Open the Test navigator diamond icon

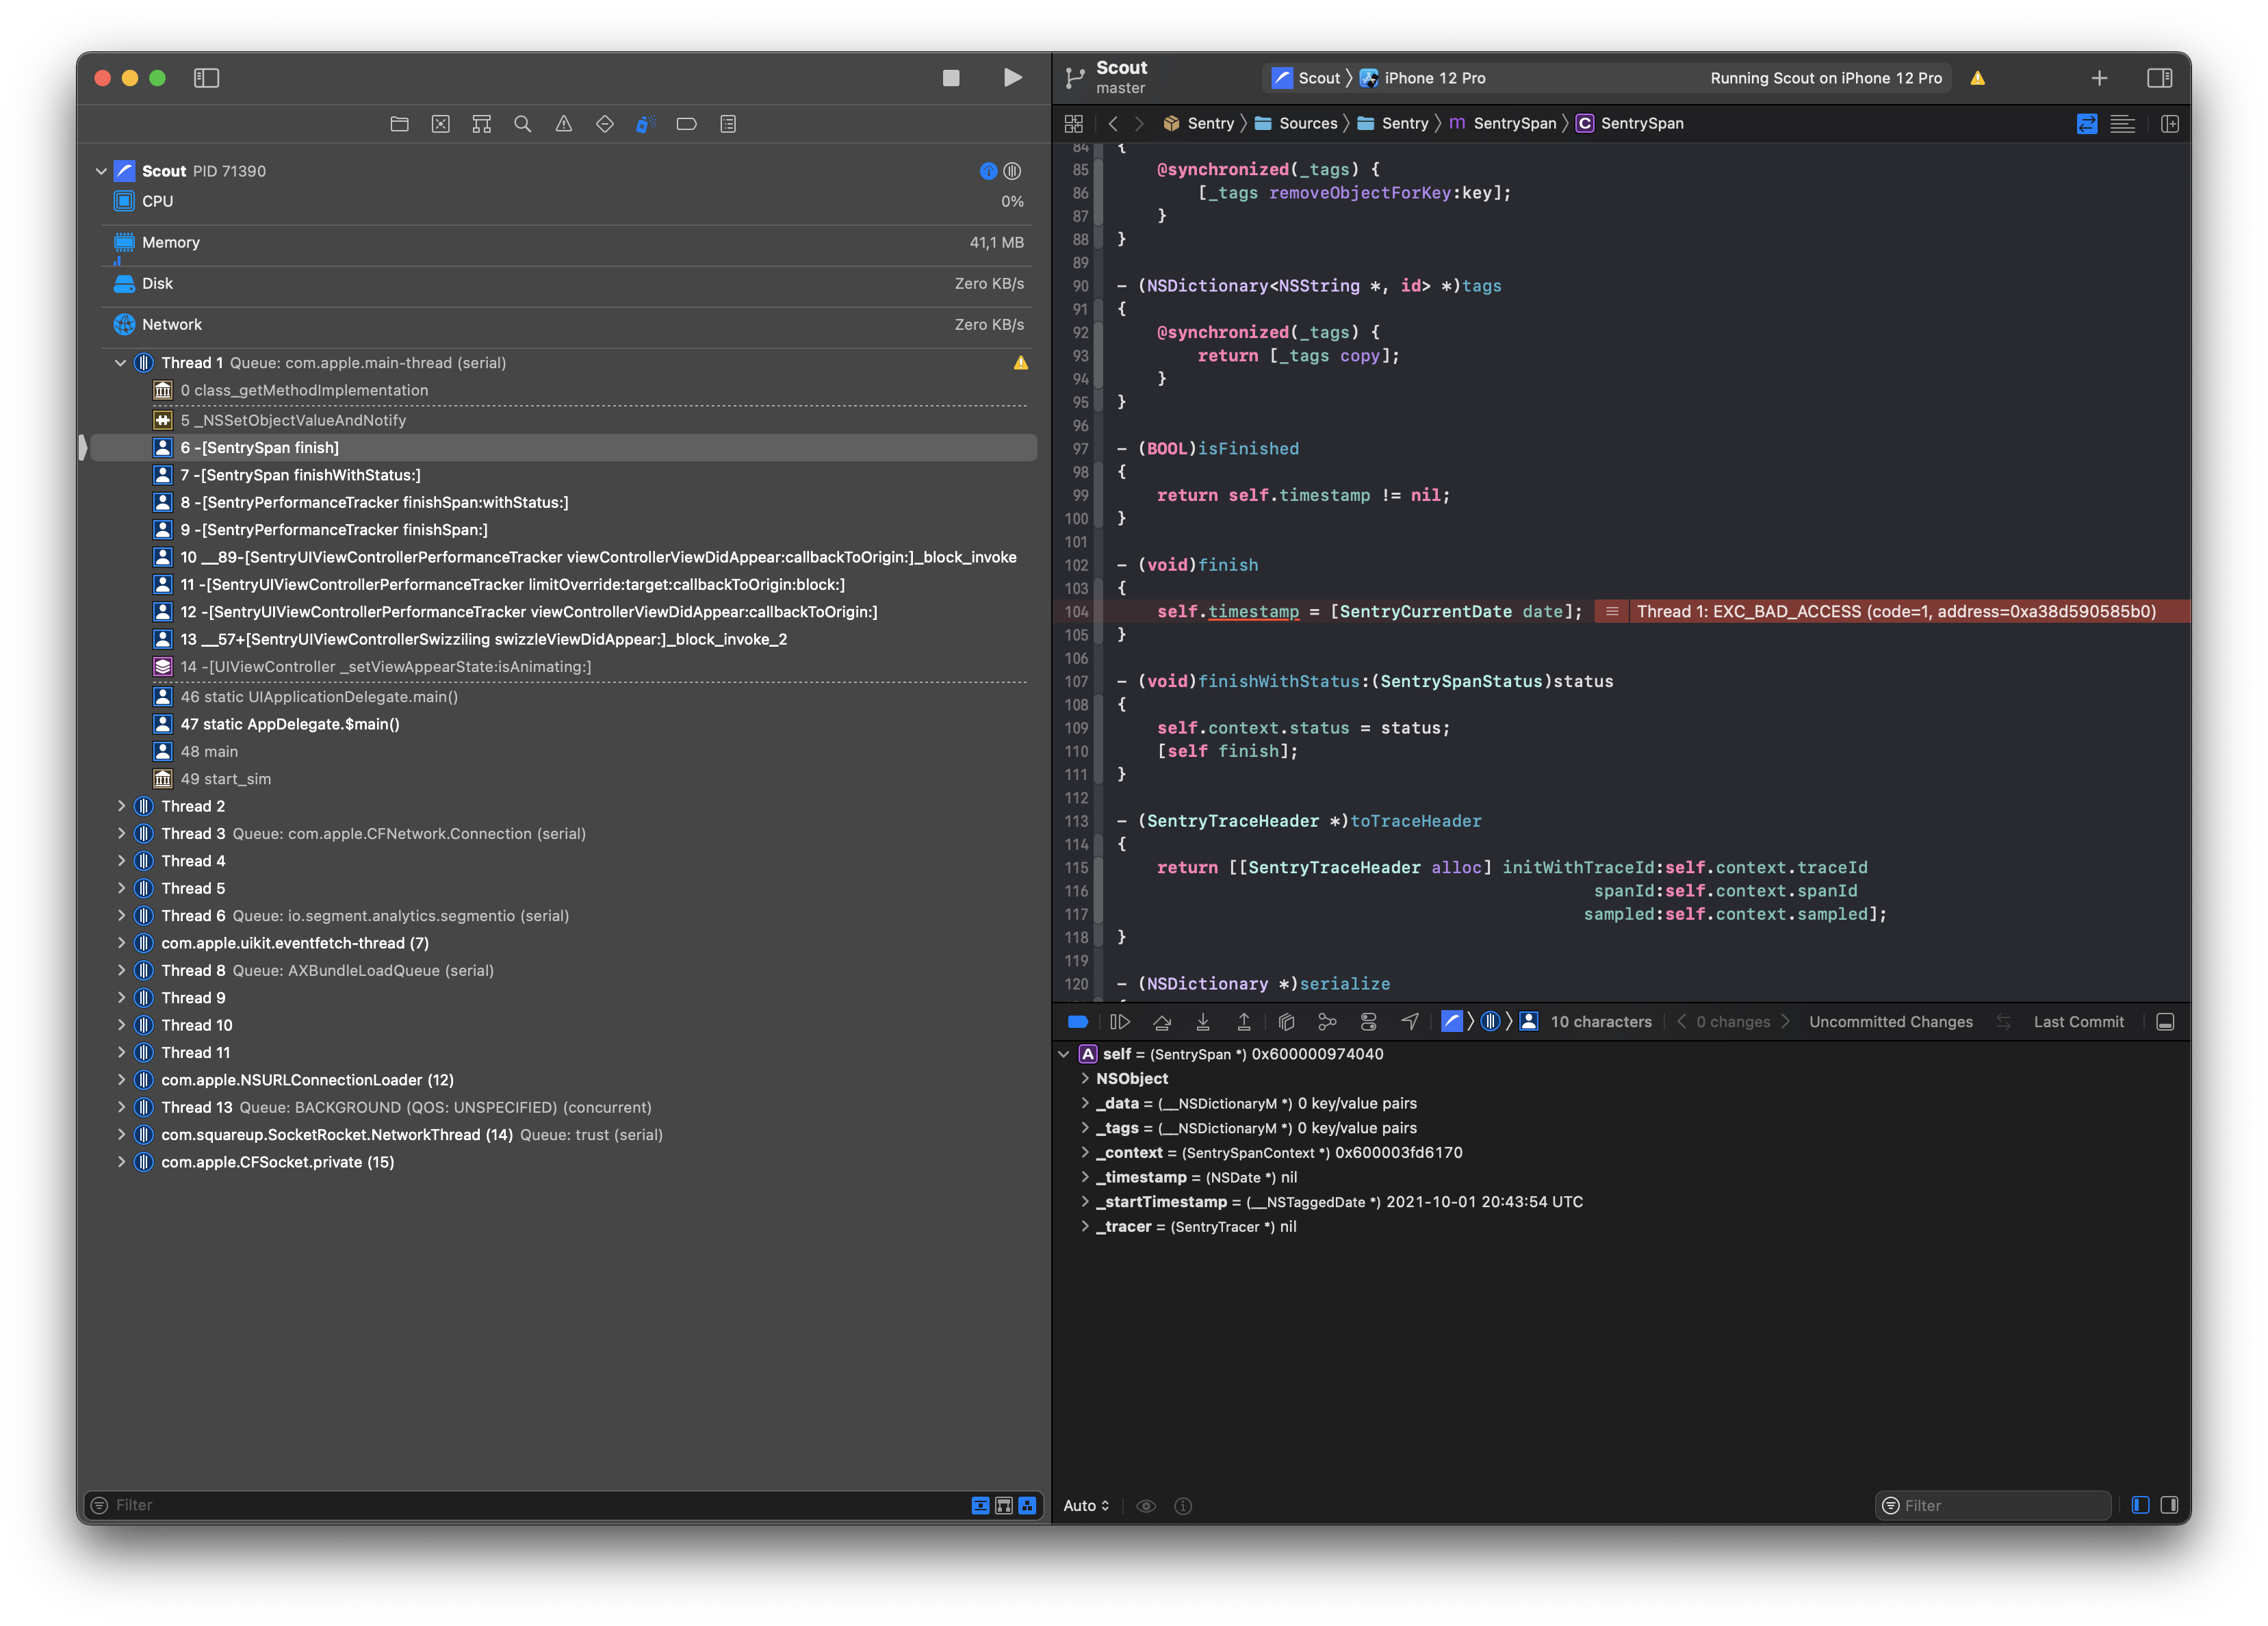605,124
